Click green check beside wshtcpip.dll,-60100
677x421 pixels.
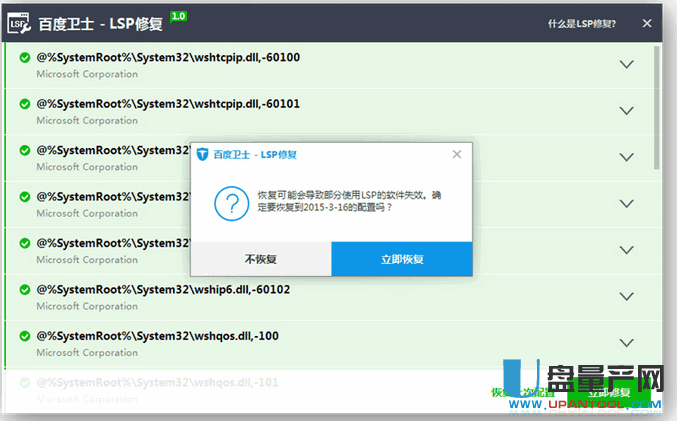click(x=25, y=57)
